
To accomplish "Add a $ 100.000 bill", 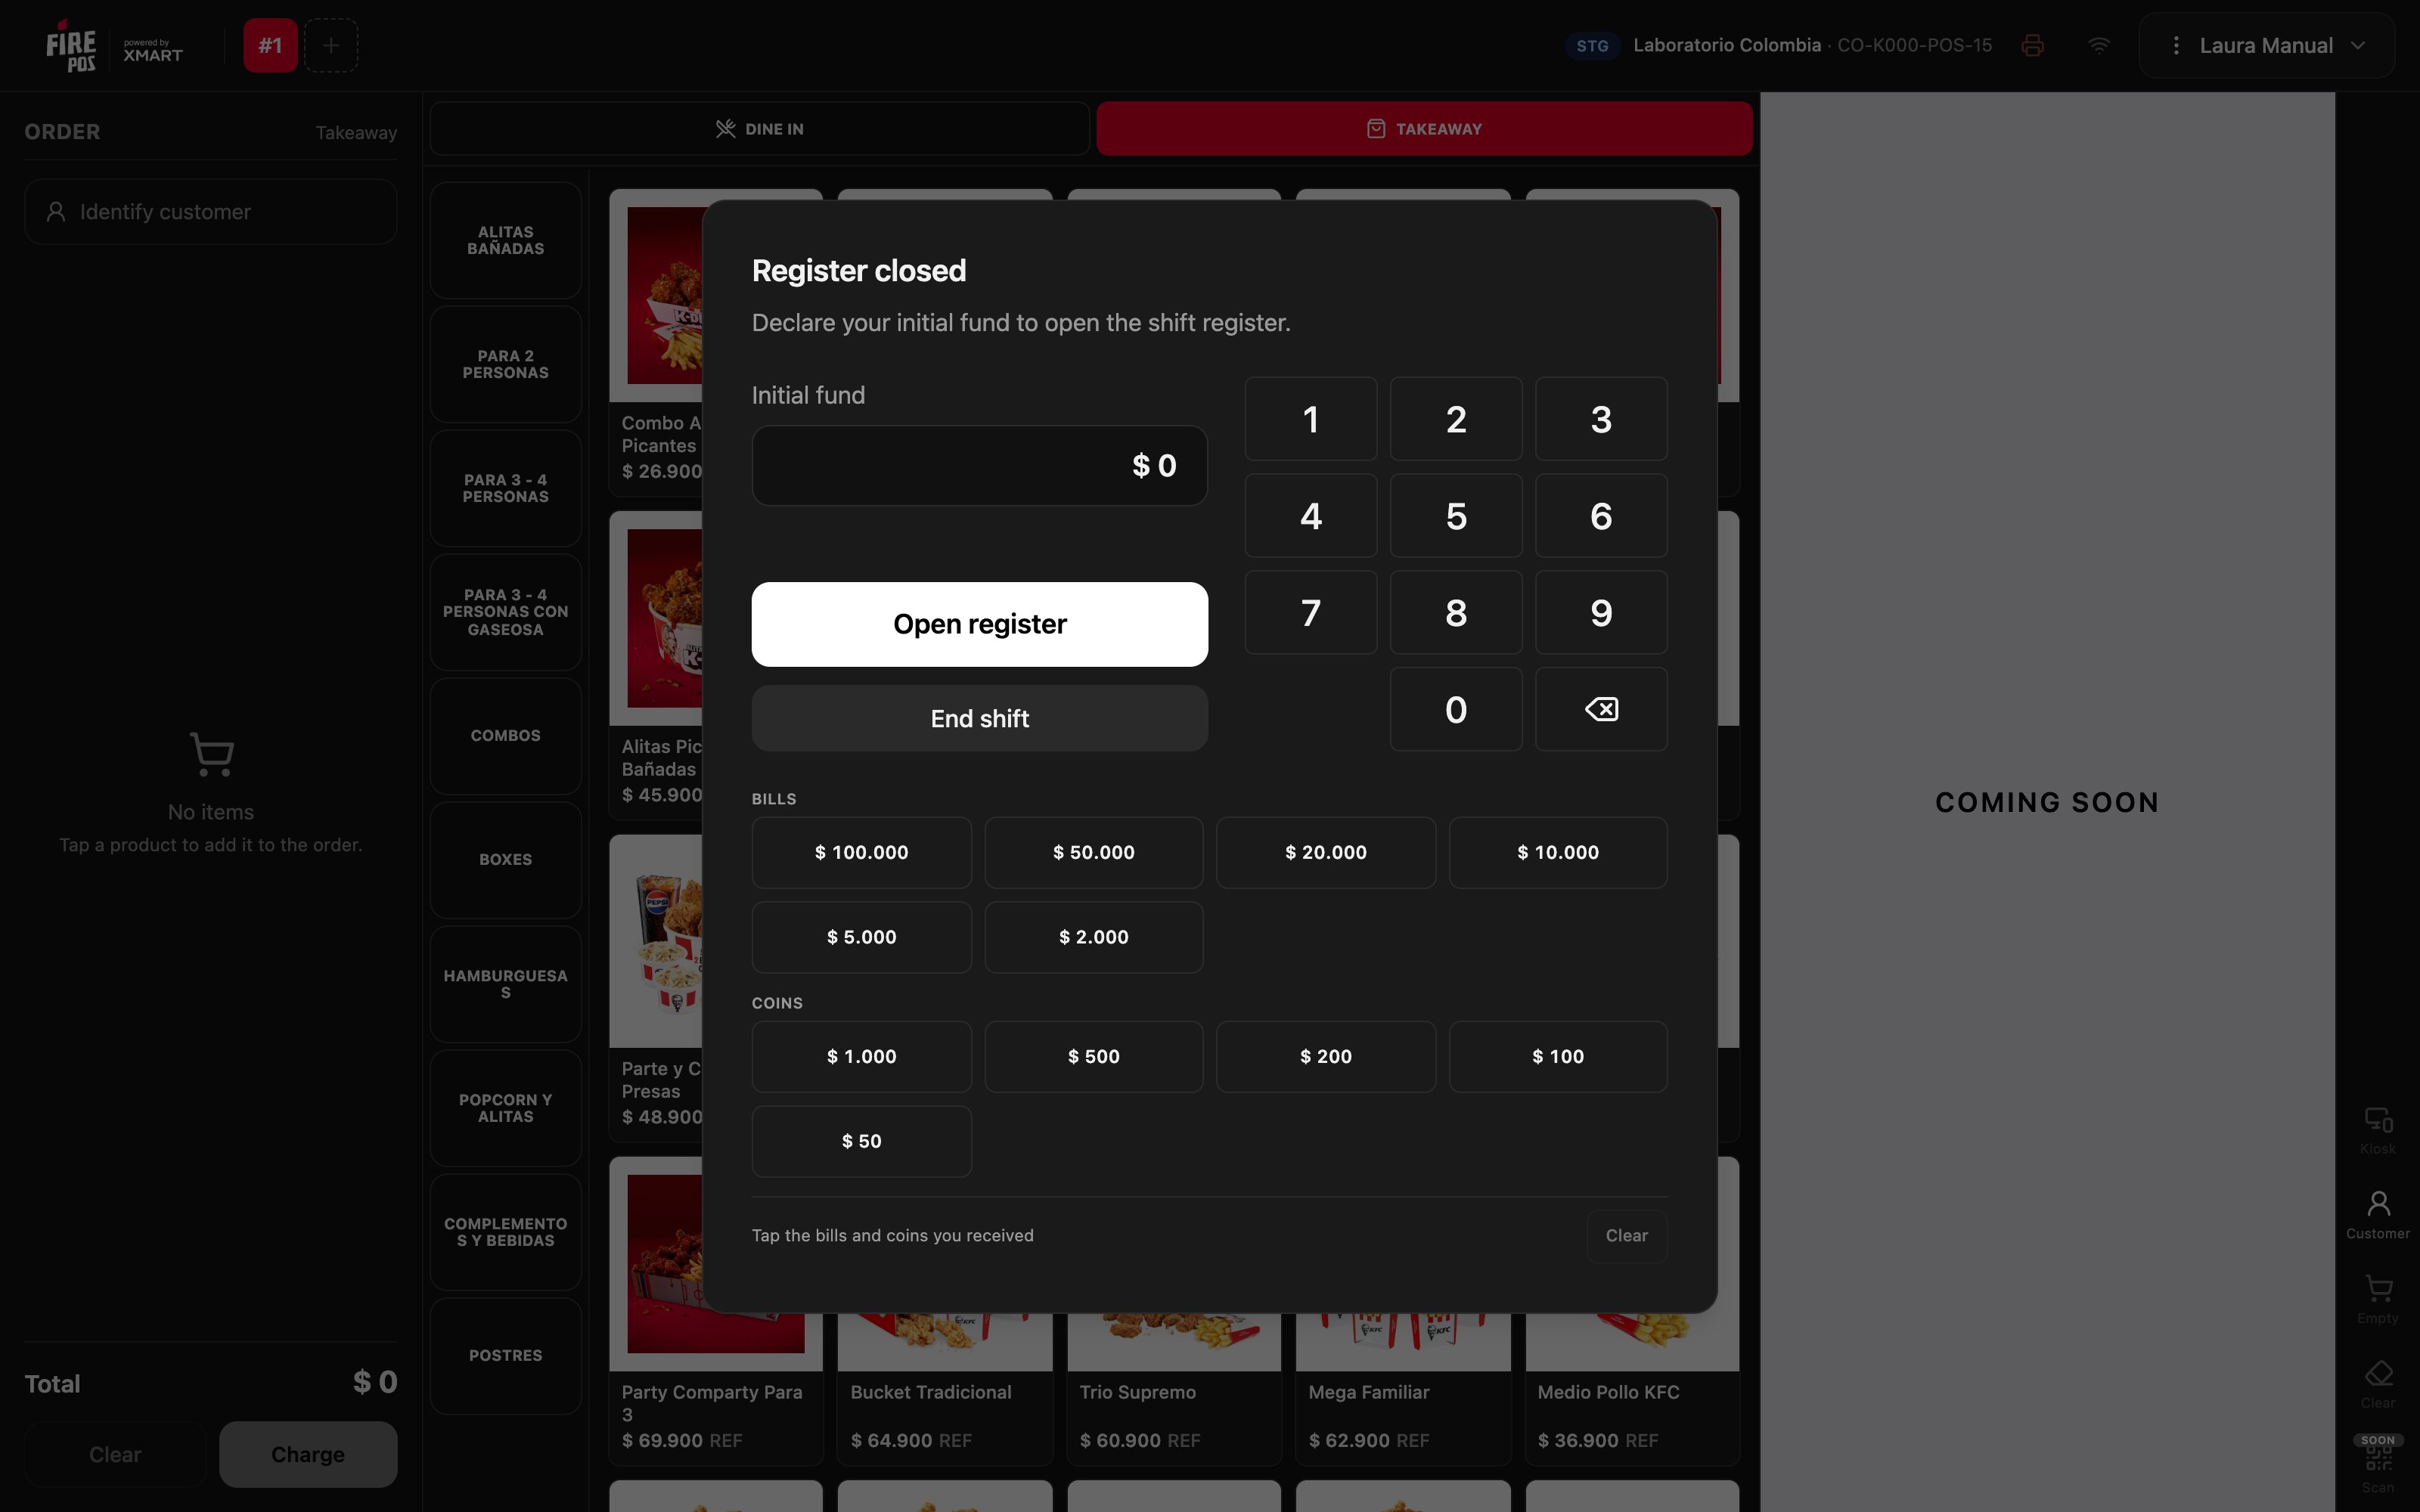I will point(862,853).
